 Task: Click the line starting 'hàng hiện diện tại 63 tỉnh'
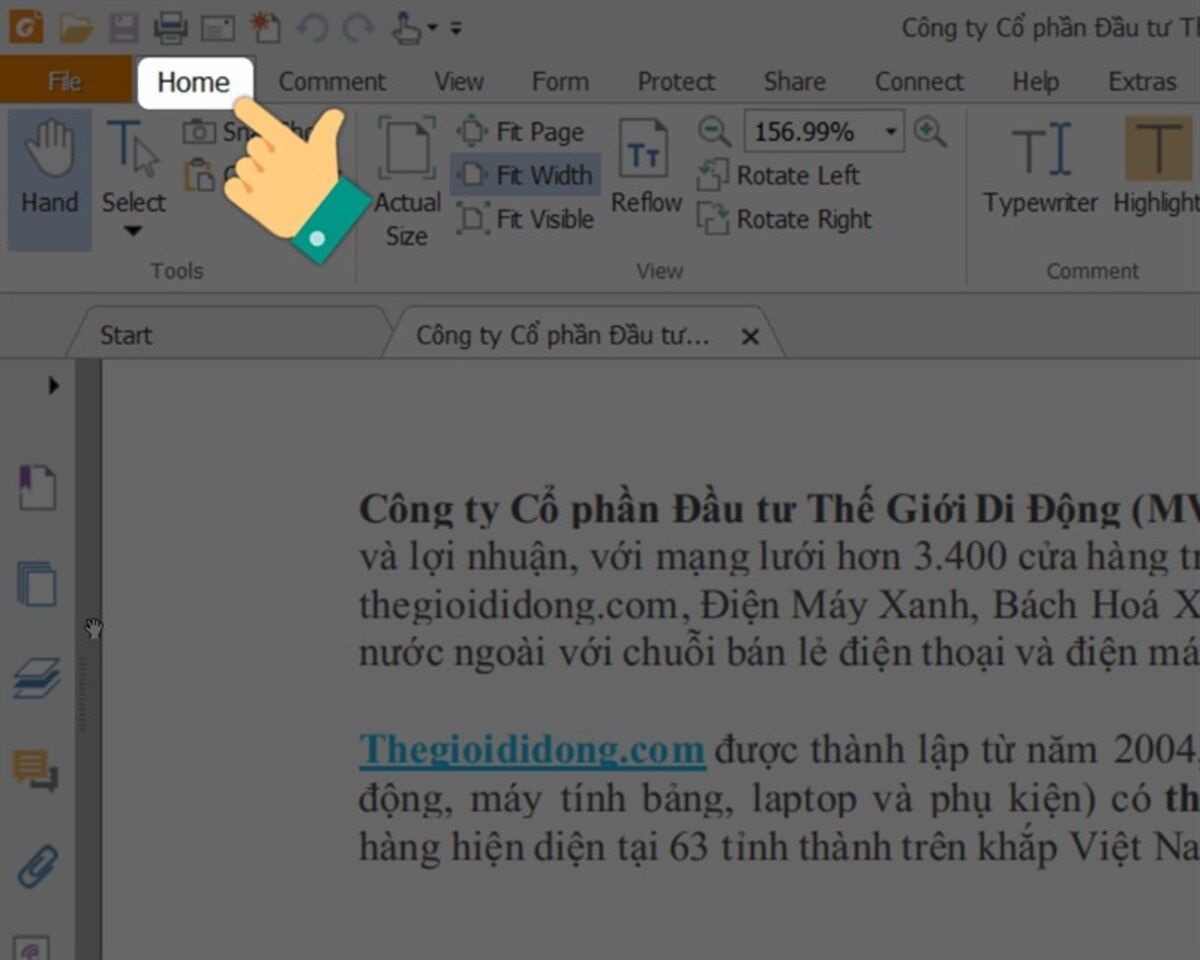click(779, 847)
